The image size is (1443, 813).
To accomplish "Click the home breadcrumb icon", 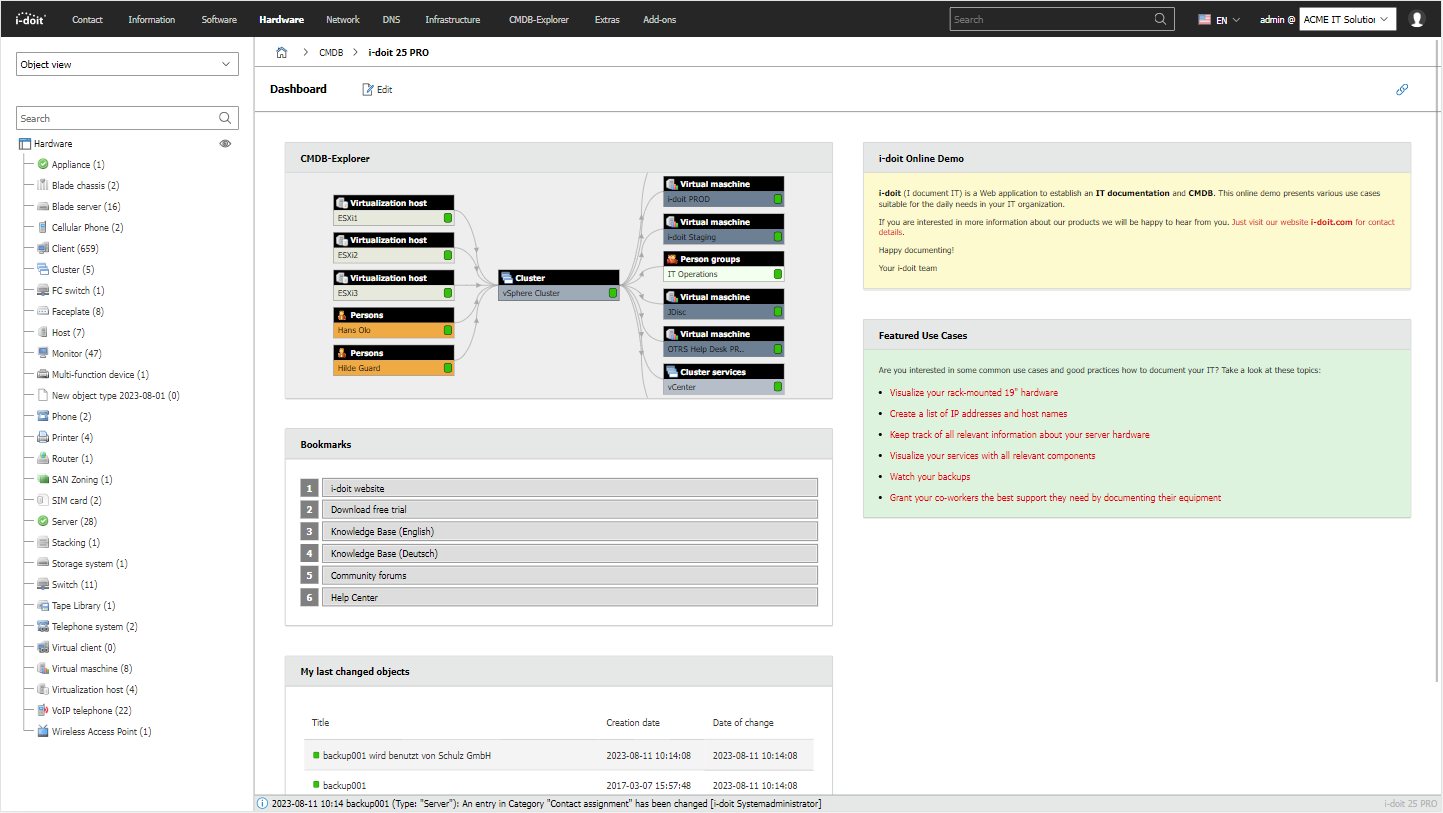I will pyautogui.click(x=282, y=52).
